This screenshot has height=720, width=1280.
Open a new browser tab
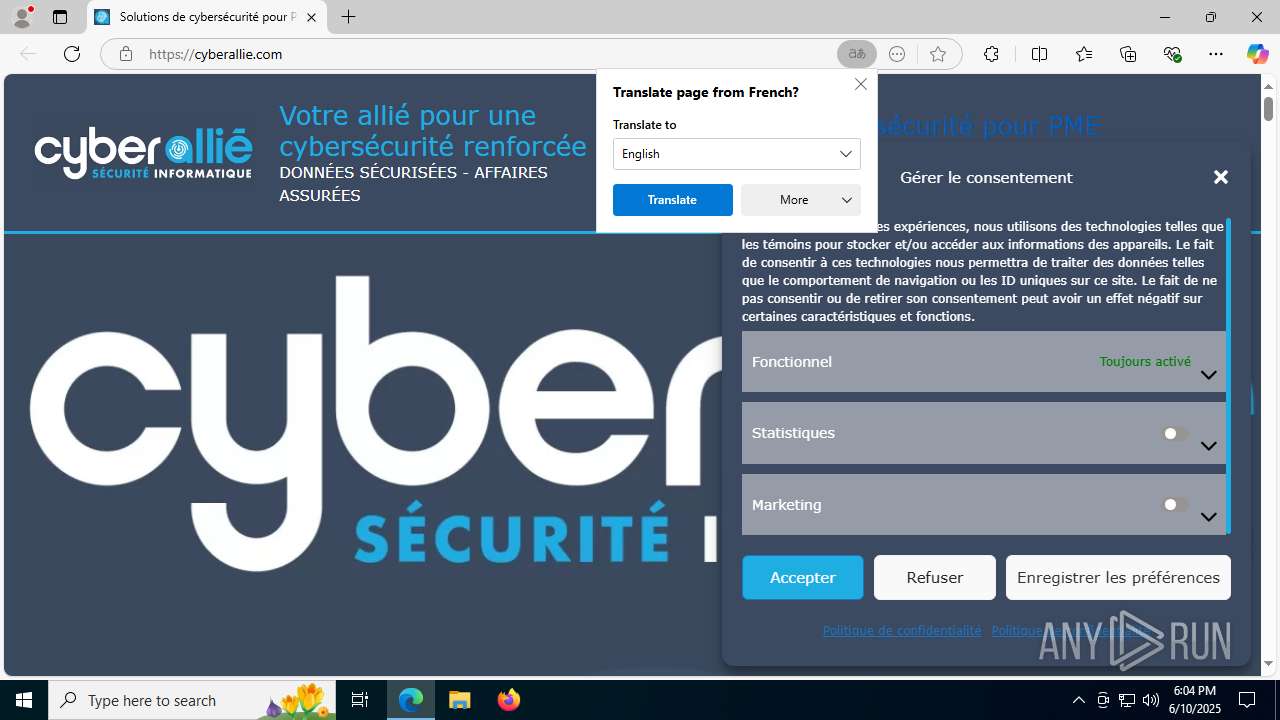coord(348,17)
